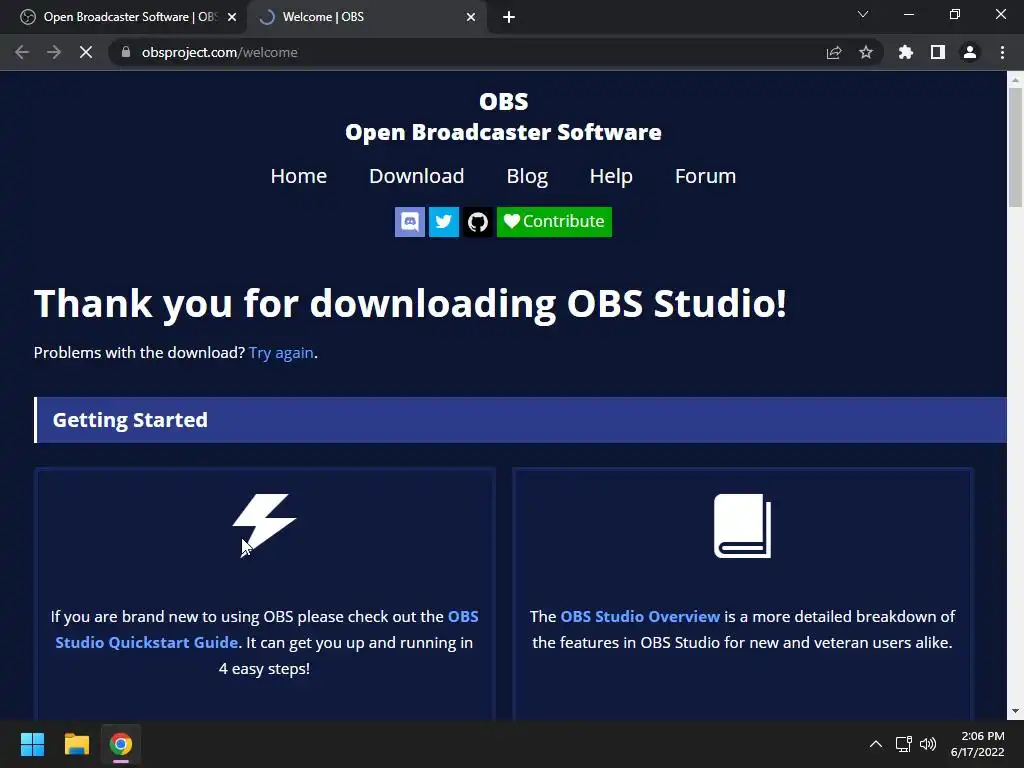1024x768 pixels.
Task: Open the OBS GitHub icon link
Action: (478, 222)
